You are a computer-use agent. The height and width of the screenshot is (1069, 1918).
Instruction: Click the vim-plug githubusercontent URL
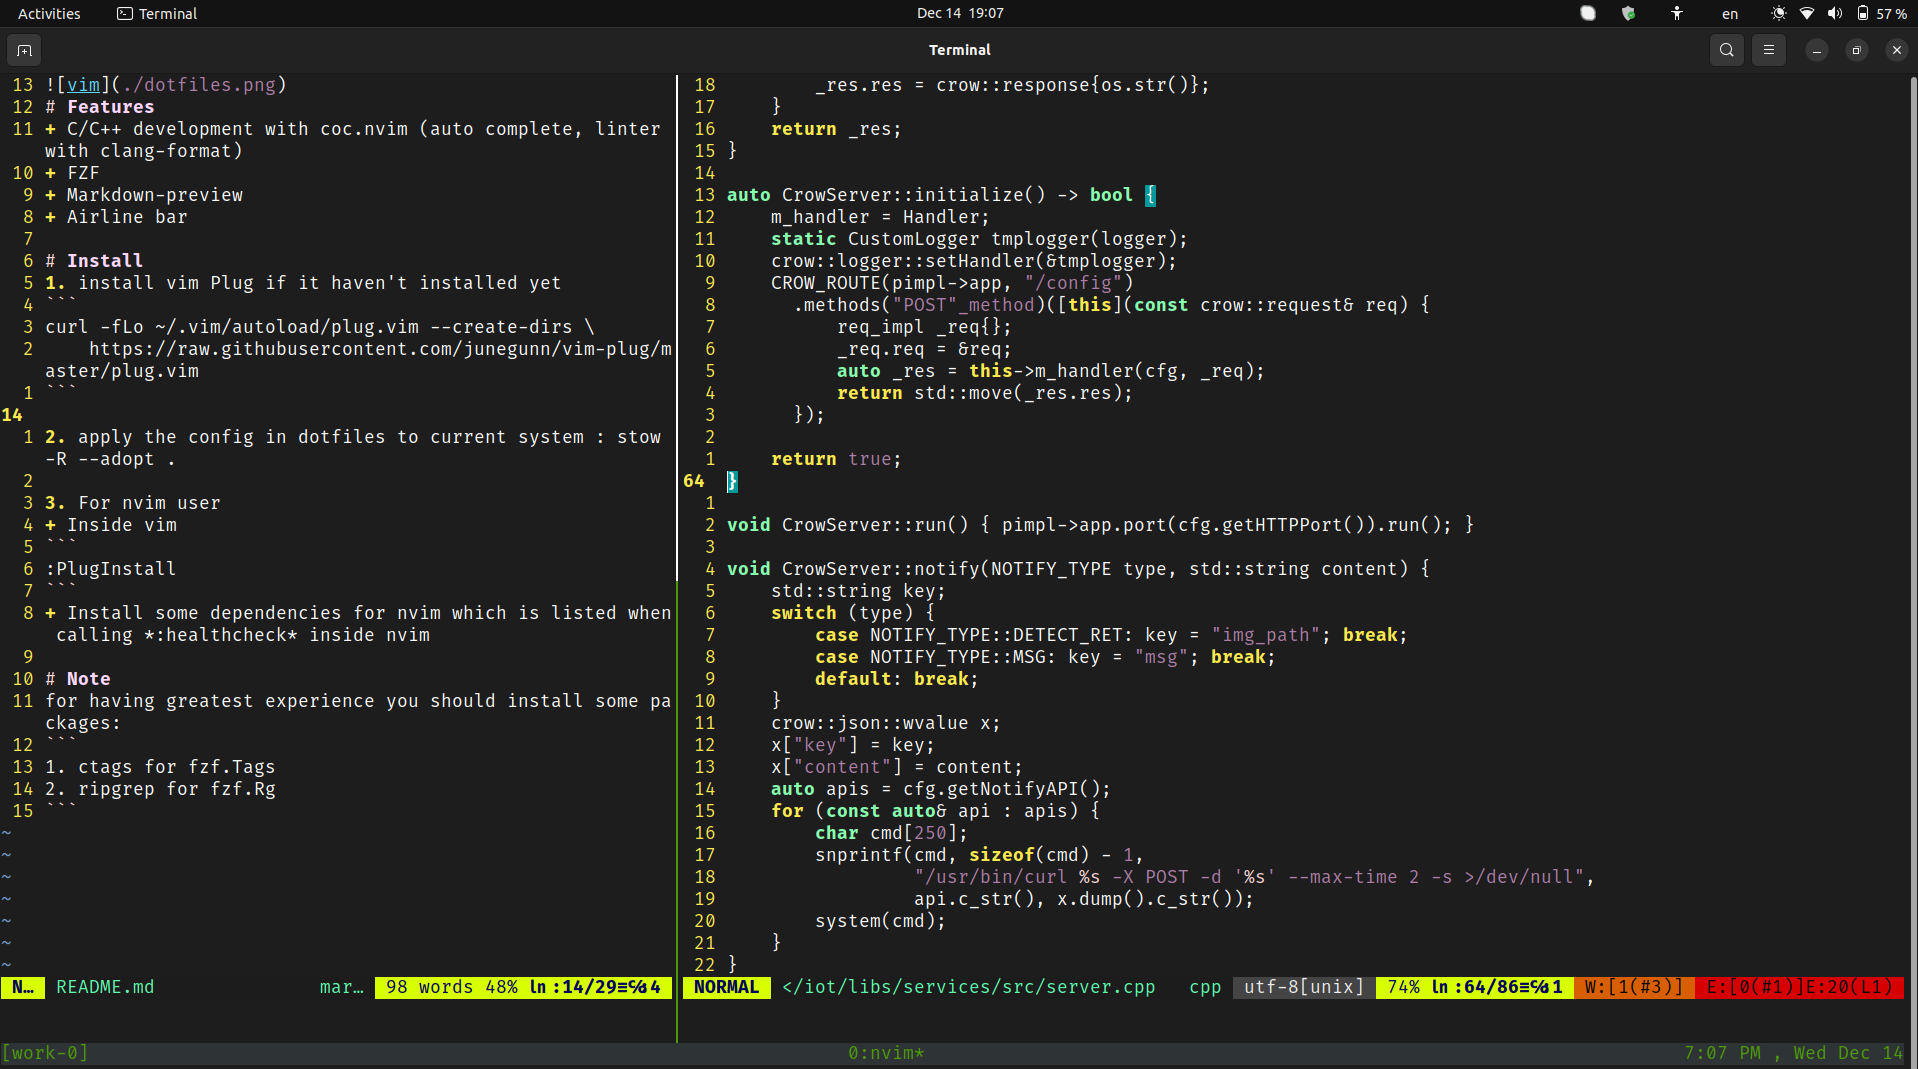click(x=380, y=349)
